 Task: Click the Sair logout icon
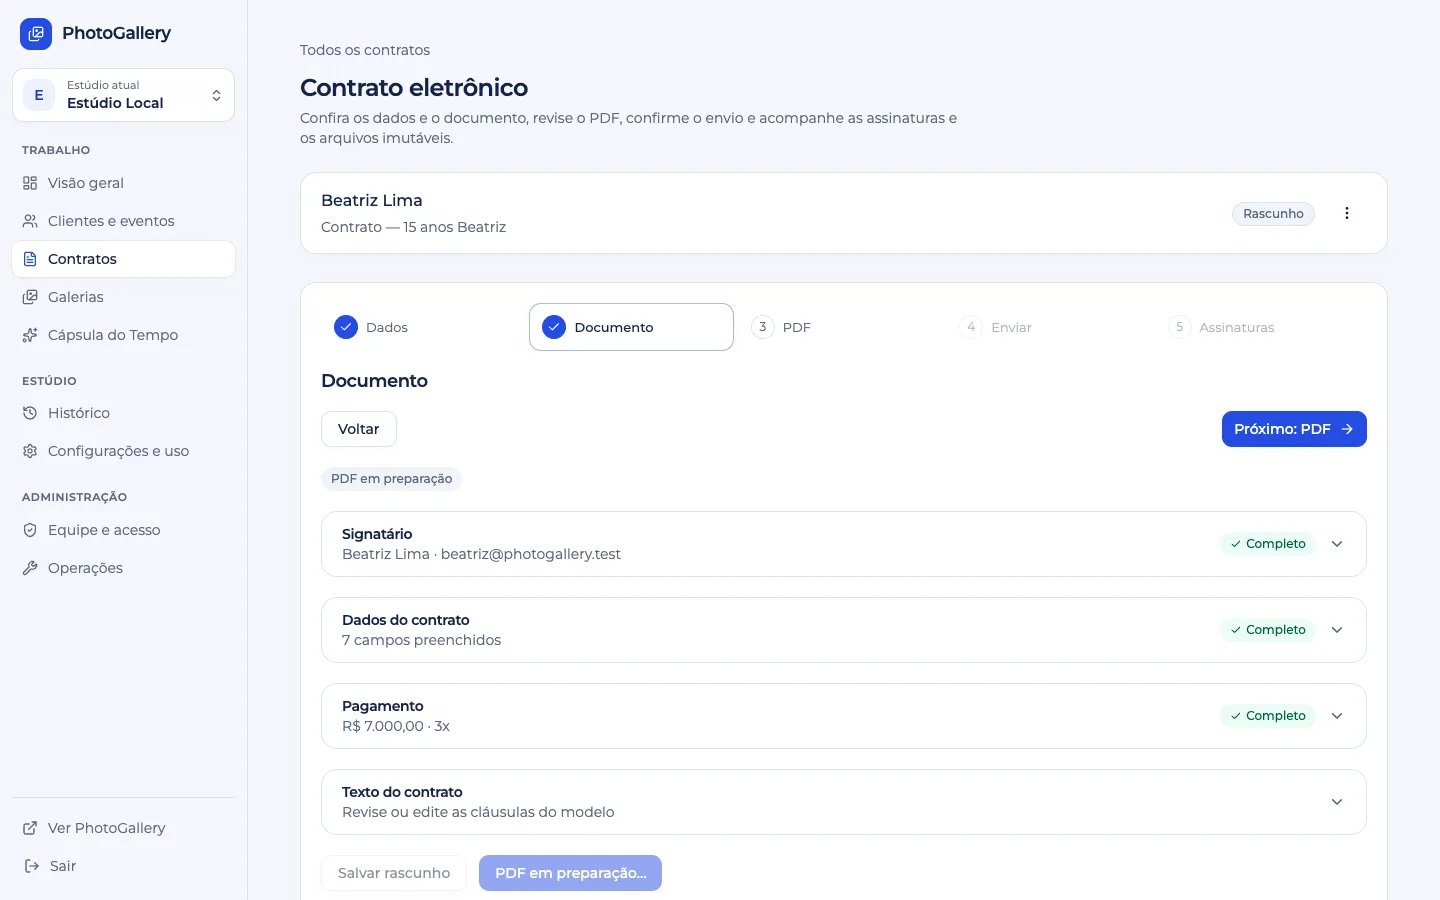pyautogui.click(x=32, y=866)
